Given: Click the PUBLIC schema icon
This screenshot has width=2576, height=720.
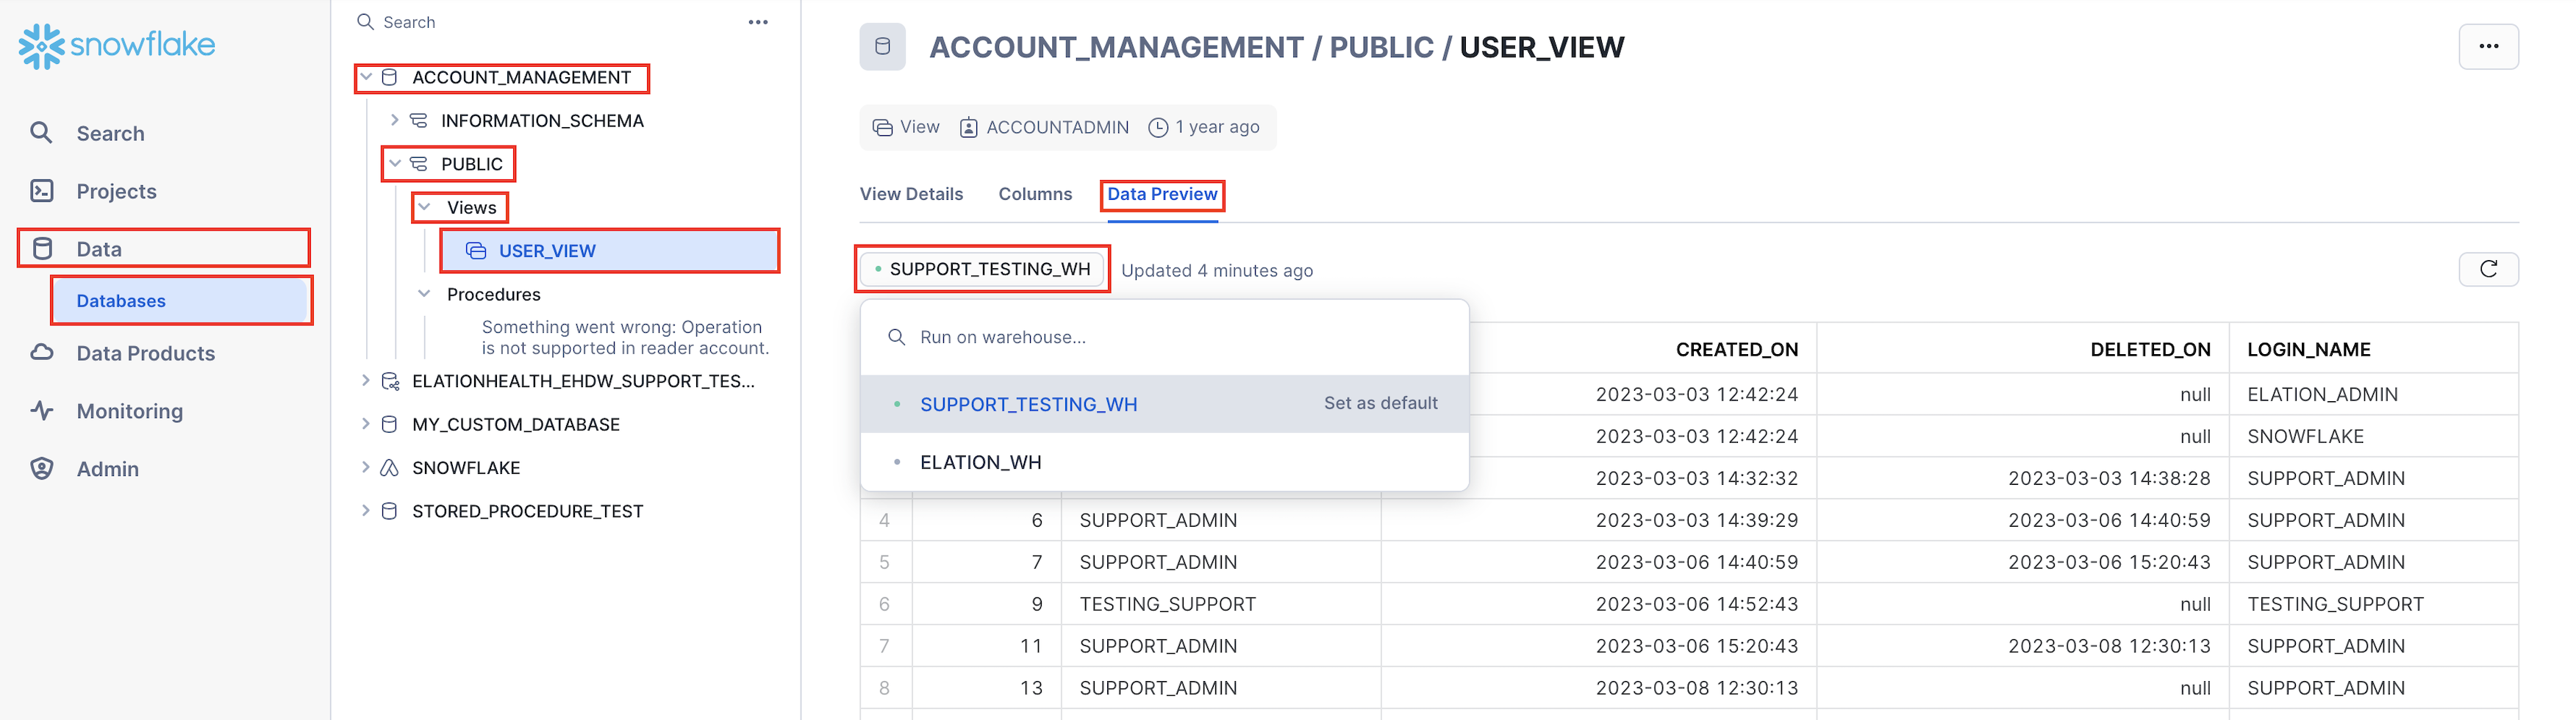Looking at the screenshot, I should tap(419, 163).
